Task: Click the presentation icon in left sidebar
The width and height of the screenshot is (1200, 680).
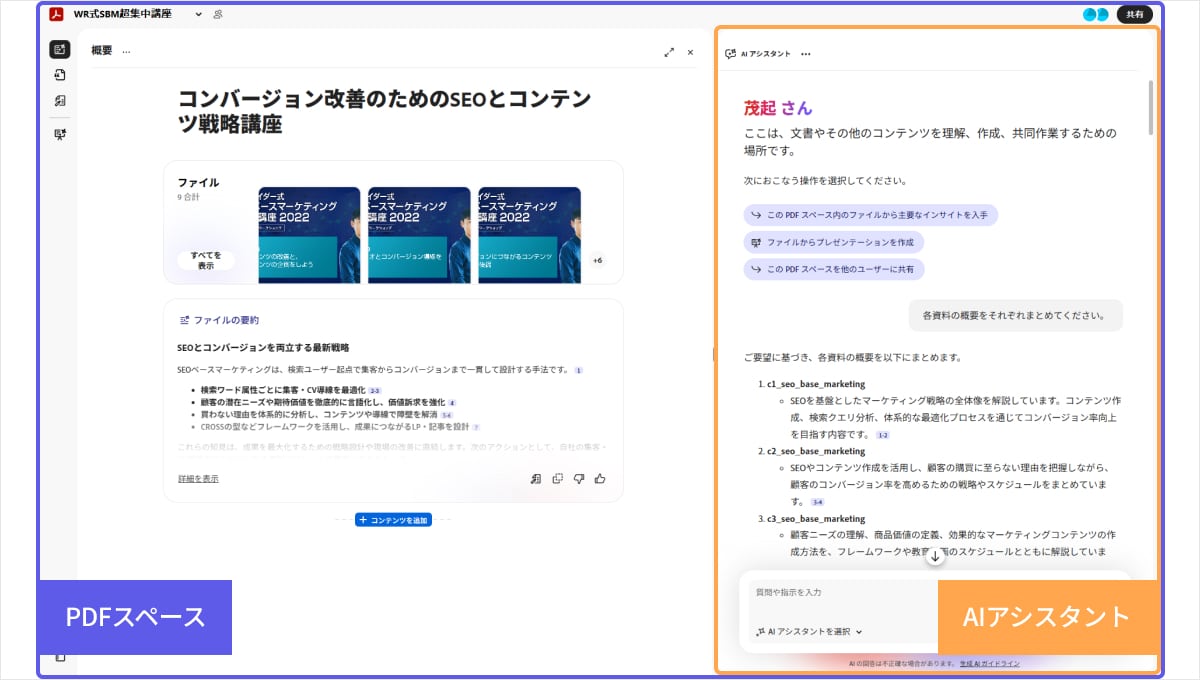Action: (x=60, y=134)
